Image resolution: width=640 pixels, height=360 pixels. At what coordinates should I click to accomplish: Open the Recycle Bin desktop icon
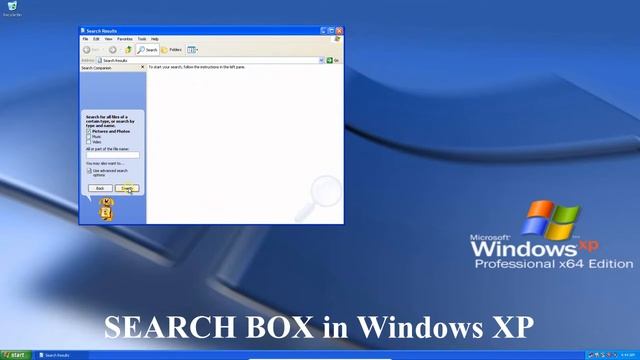12,9
